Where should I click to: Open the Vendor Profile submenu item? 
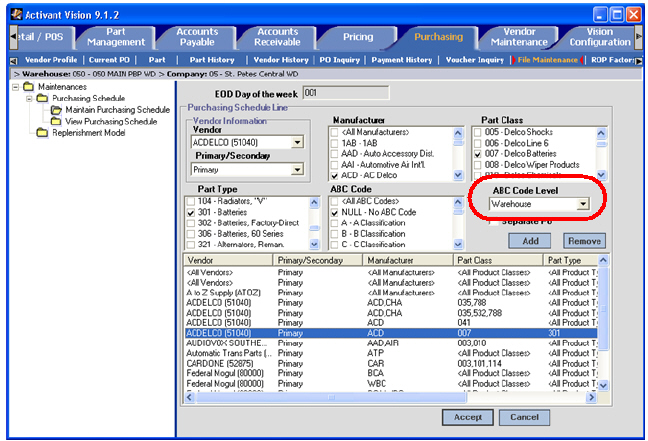coord(51,60)
